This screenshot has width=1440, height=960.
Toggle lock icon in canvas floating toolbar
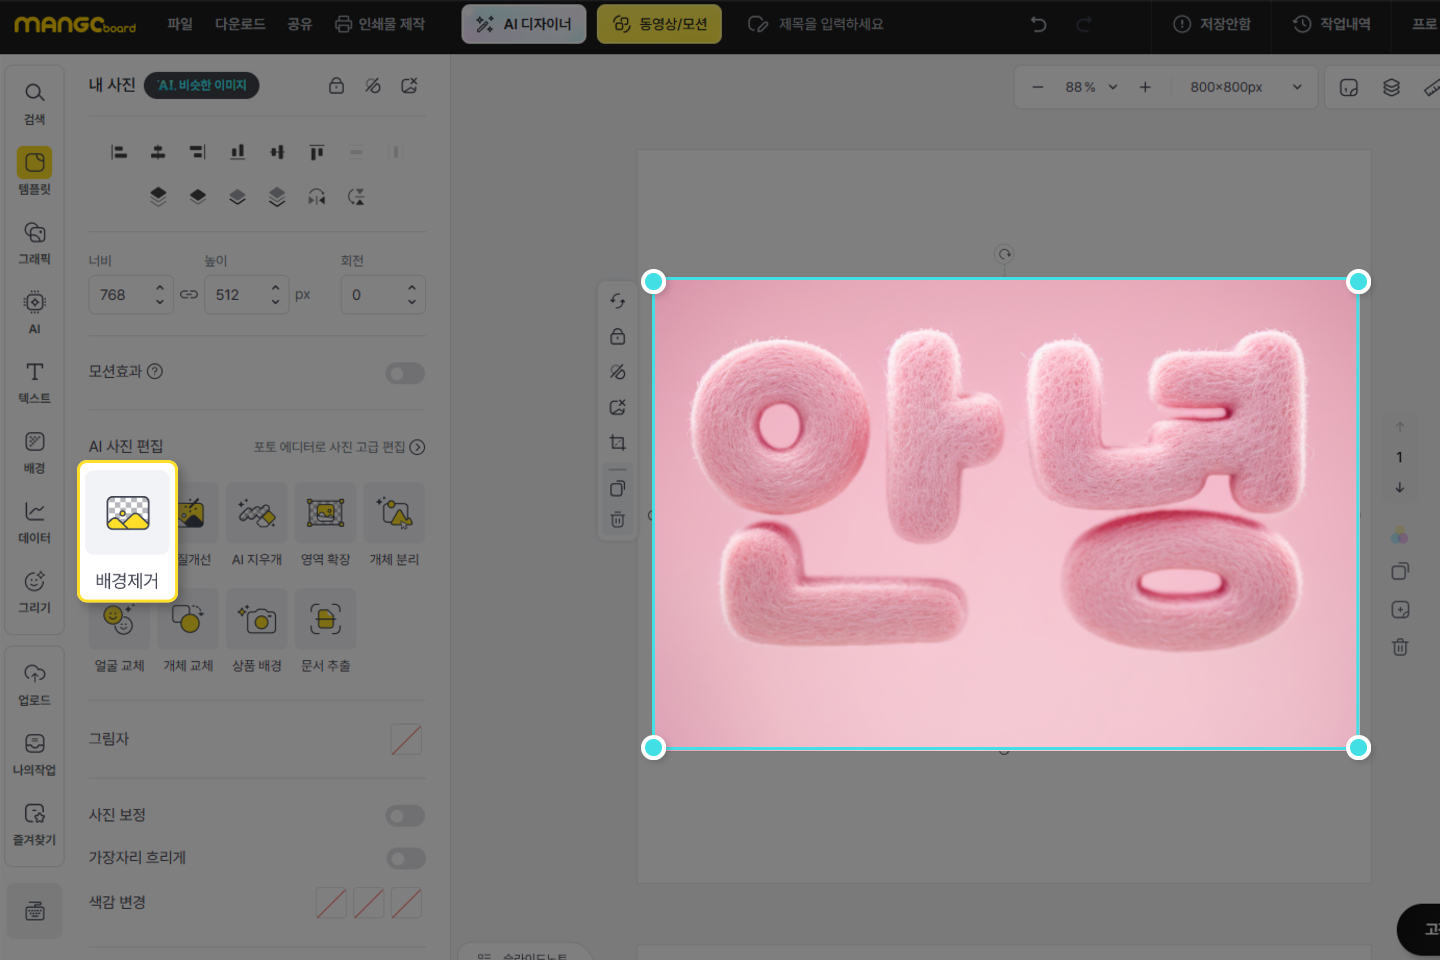pyautogui.click(x=618, y=336)
